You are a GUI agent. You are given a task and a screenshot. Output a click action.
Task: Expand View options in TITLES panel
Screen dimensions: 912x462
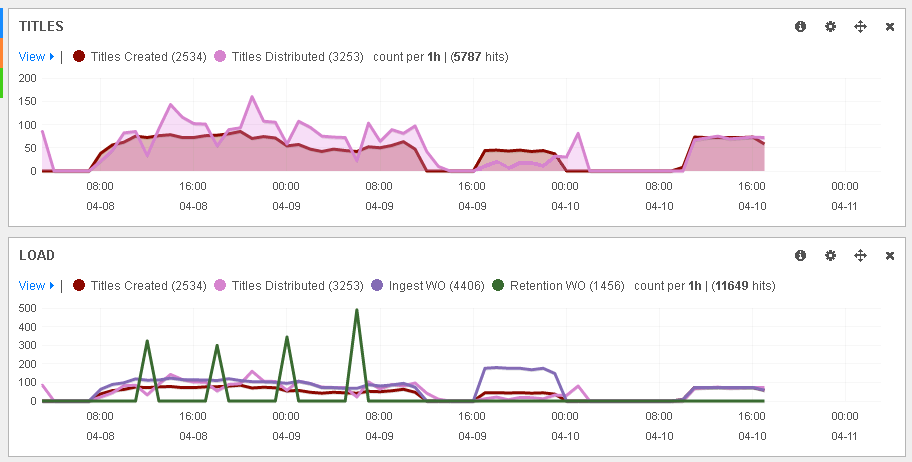pos(36,57)
